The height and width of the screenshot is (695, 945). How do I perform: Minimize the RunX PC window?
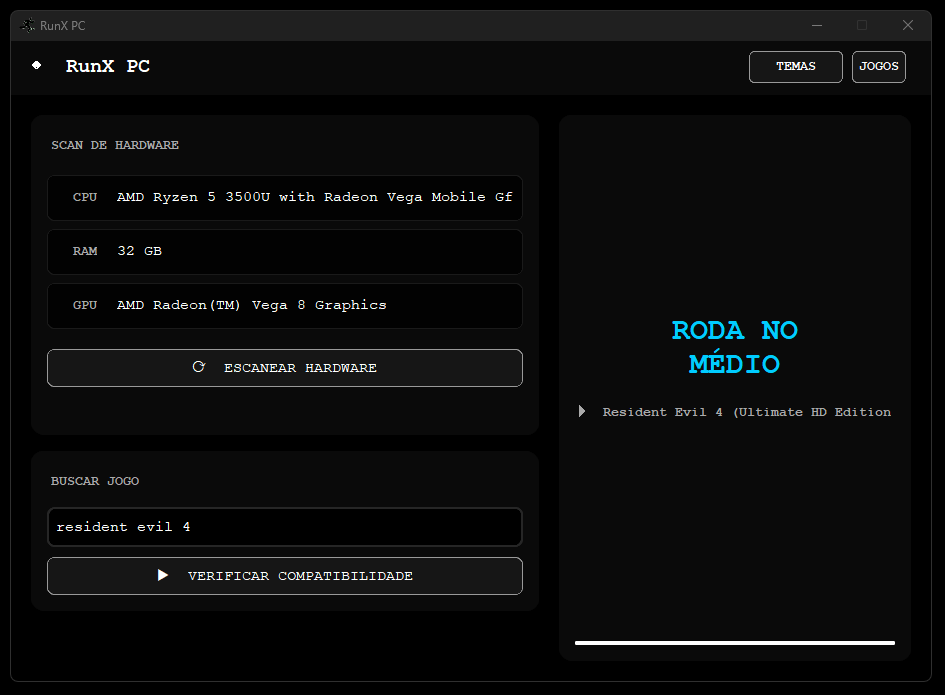point(817,25)
